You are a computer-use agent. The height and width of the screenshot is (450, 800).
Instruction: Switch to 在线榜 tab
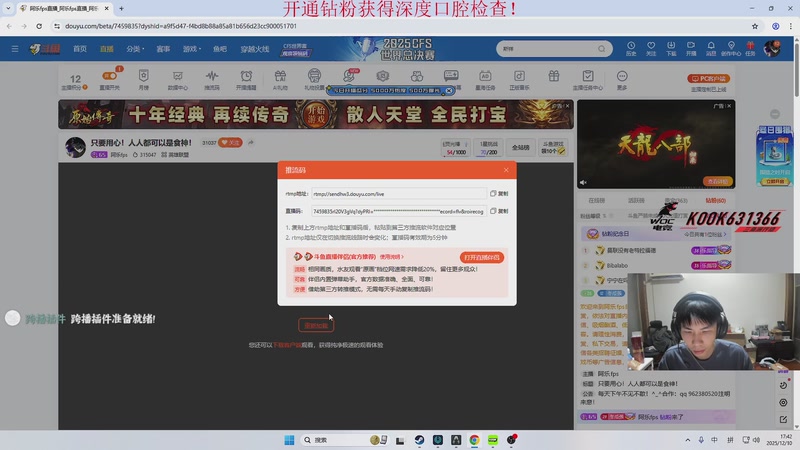pyautogui.click(x=596, y=201)
